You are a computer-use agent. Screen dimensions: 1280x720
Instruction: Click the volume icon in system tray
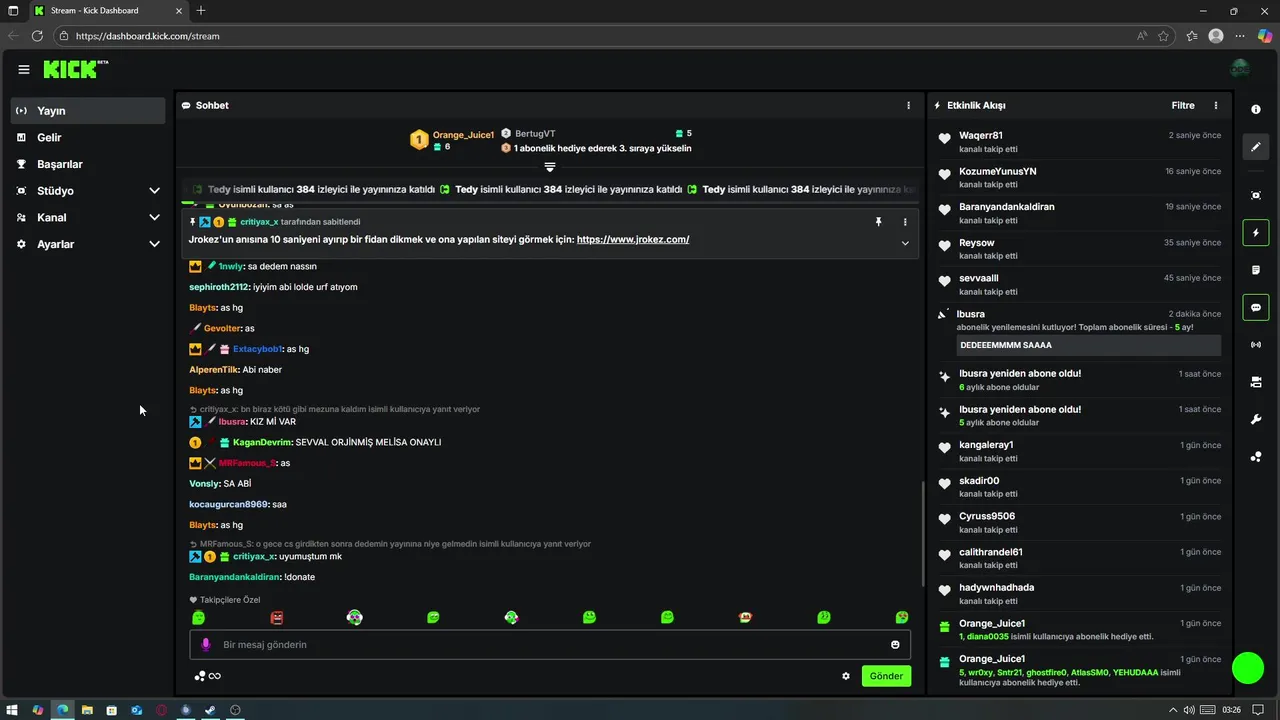(x=1188, y=710)
